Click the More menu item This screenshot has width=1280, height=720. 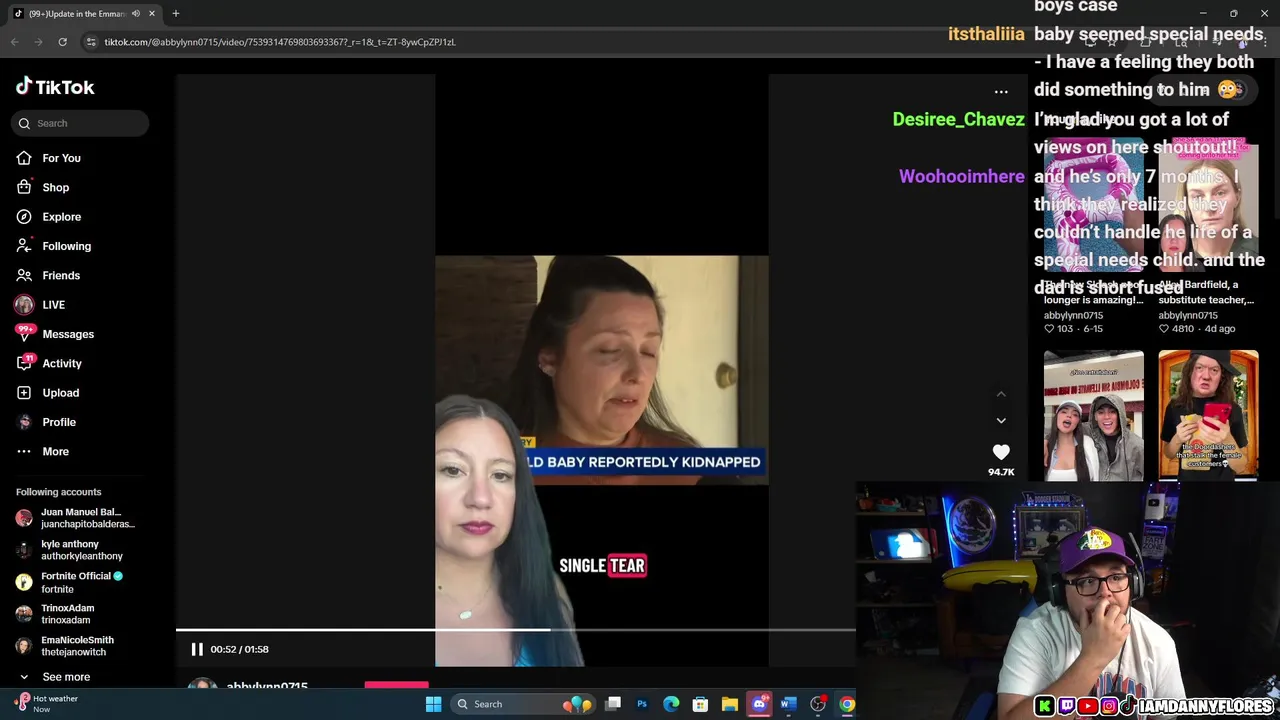[55, 451]
